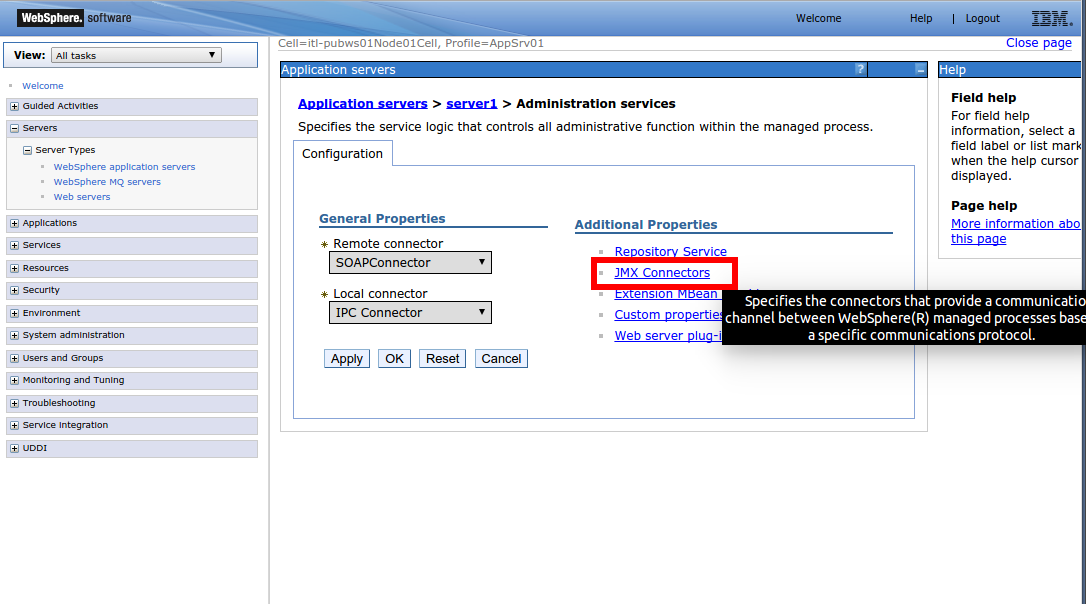Expand Users and Groups section
The image size is (1086, 604).
coord(14,358)
